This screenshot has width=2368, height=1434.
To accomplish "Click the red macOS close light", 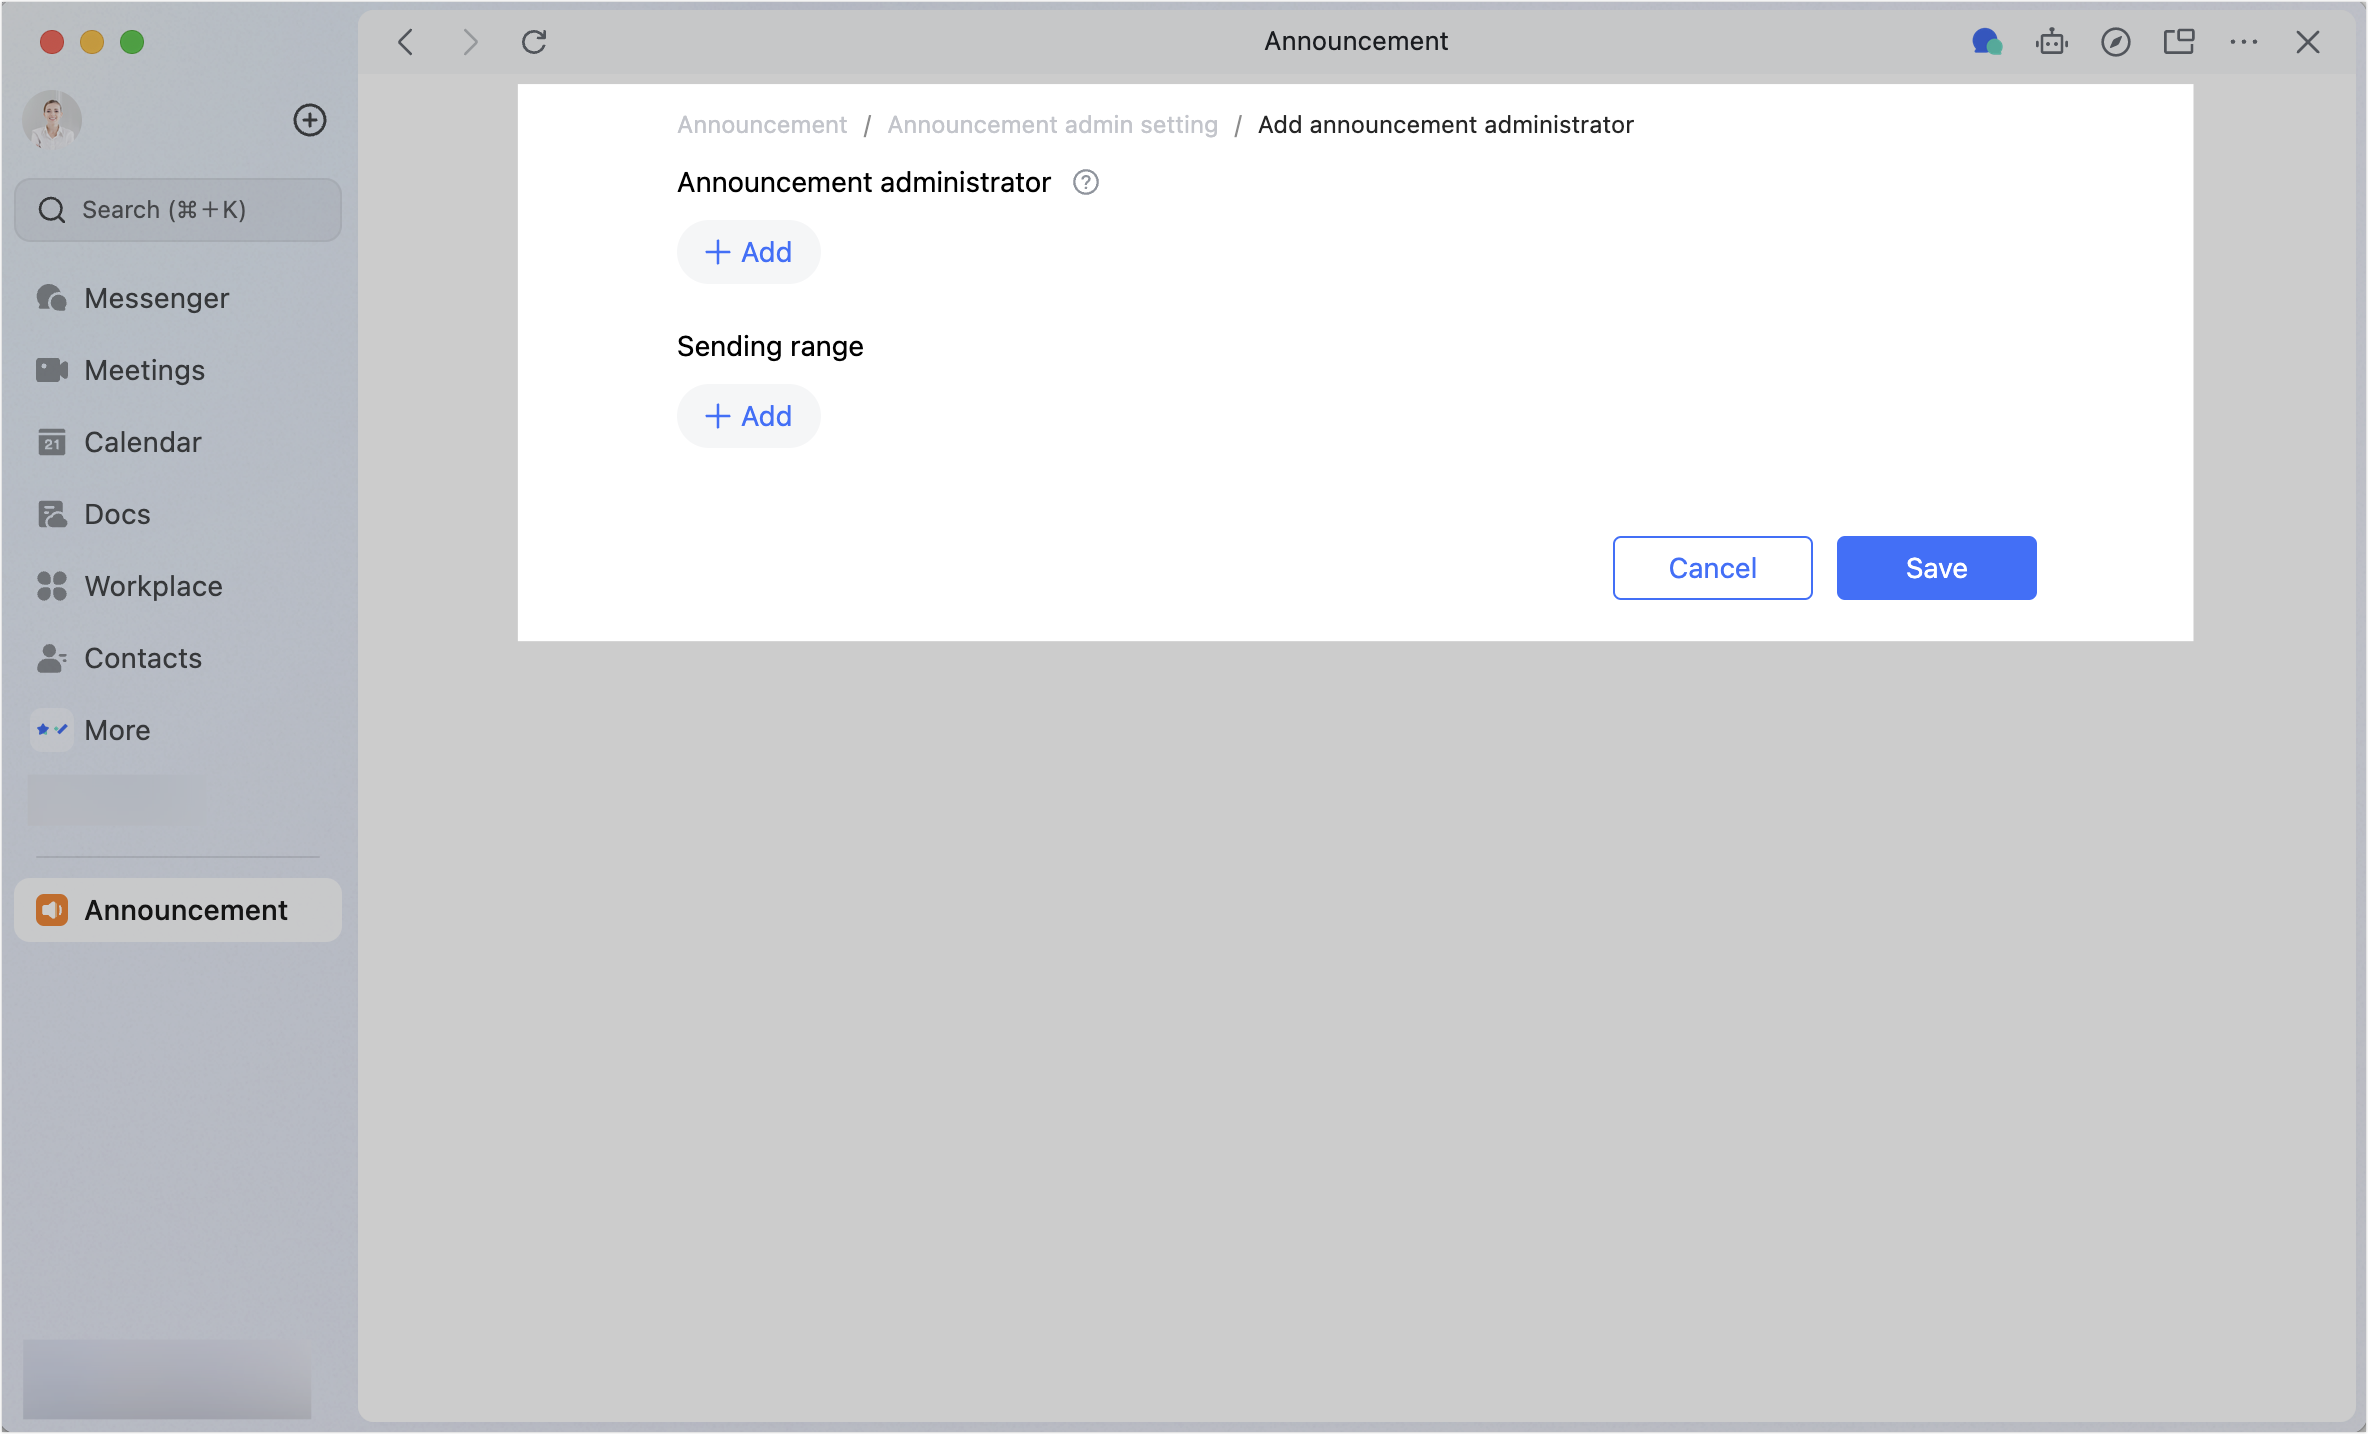I will click(x=52, y=42).
